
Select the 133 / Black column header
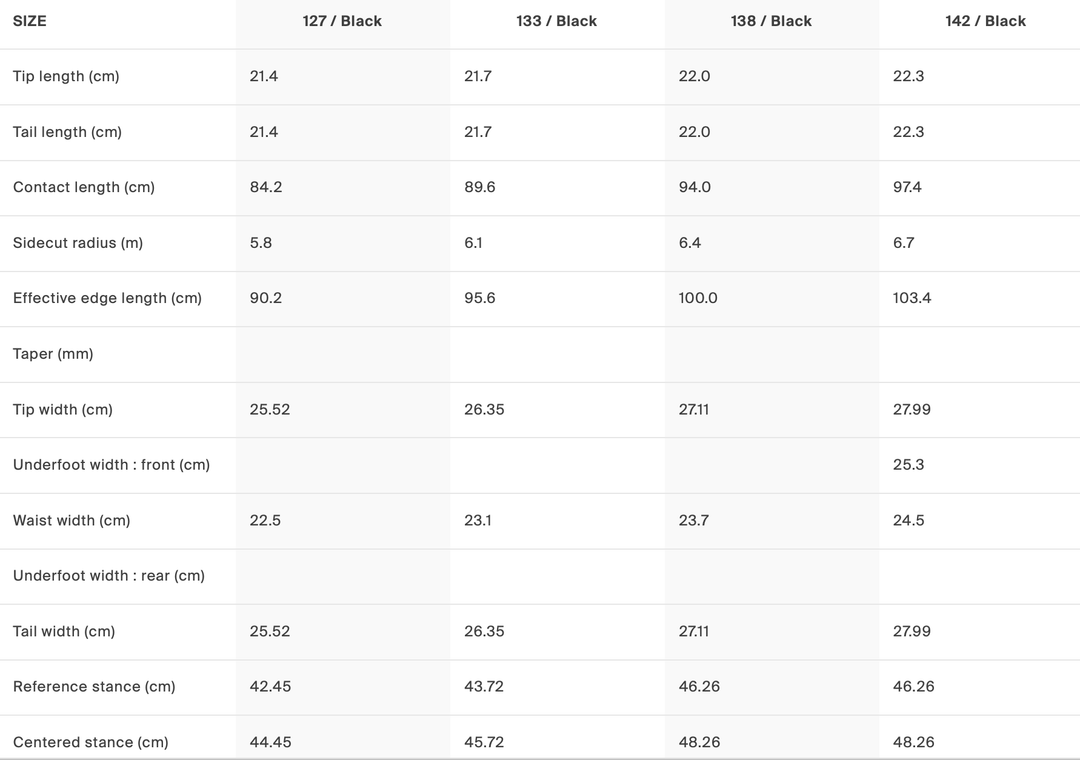pos(556,21)
